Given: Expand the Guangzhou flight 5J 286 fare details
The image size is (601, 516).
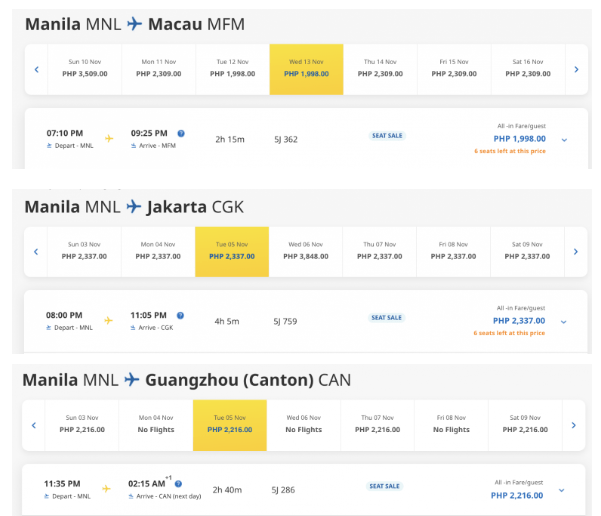Looking at the screenshot, I should click(561, 490).
